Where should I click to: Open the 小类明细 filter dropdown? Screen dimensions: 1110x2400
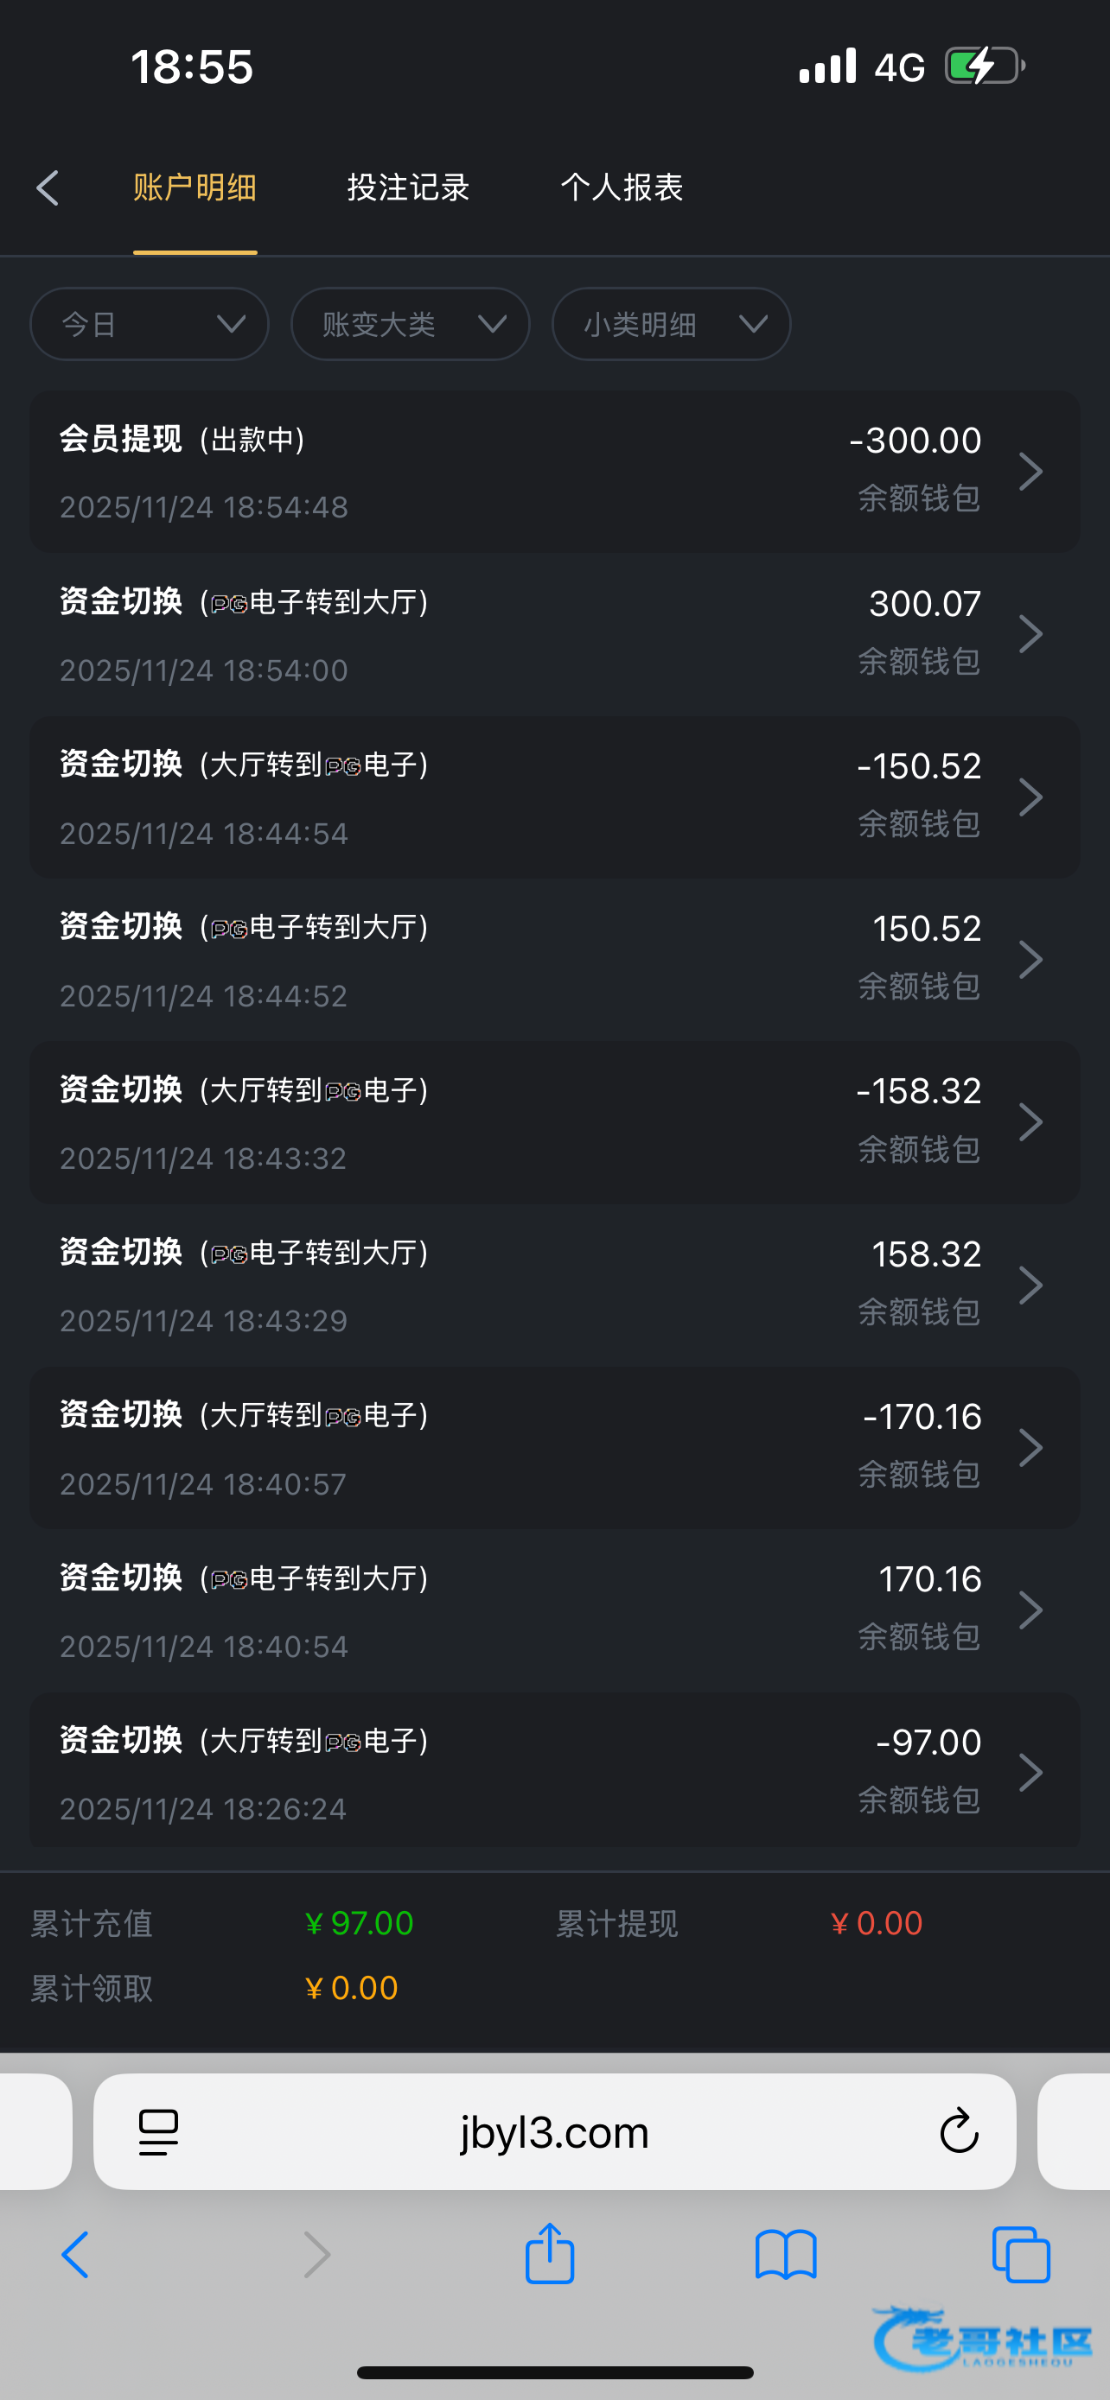(x=671, y=324)
